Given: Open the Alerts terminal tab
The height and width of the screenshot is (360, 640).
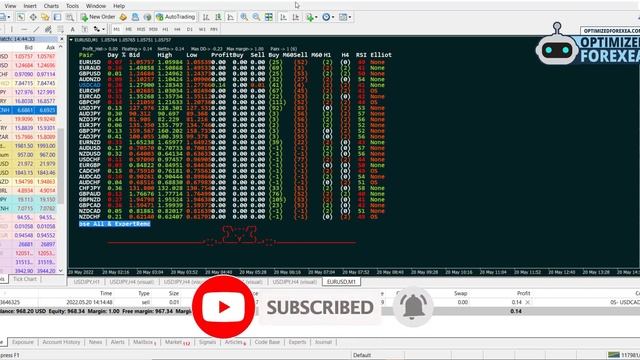Looking at the screenshot, I should (118, 342).
